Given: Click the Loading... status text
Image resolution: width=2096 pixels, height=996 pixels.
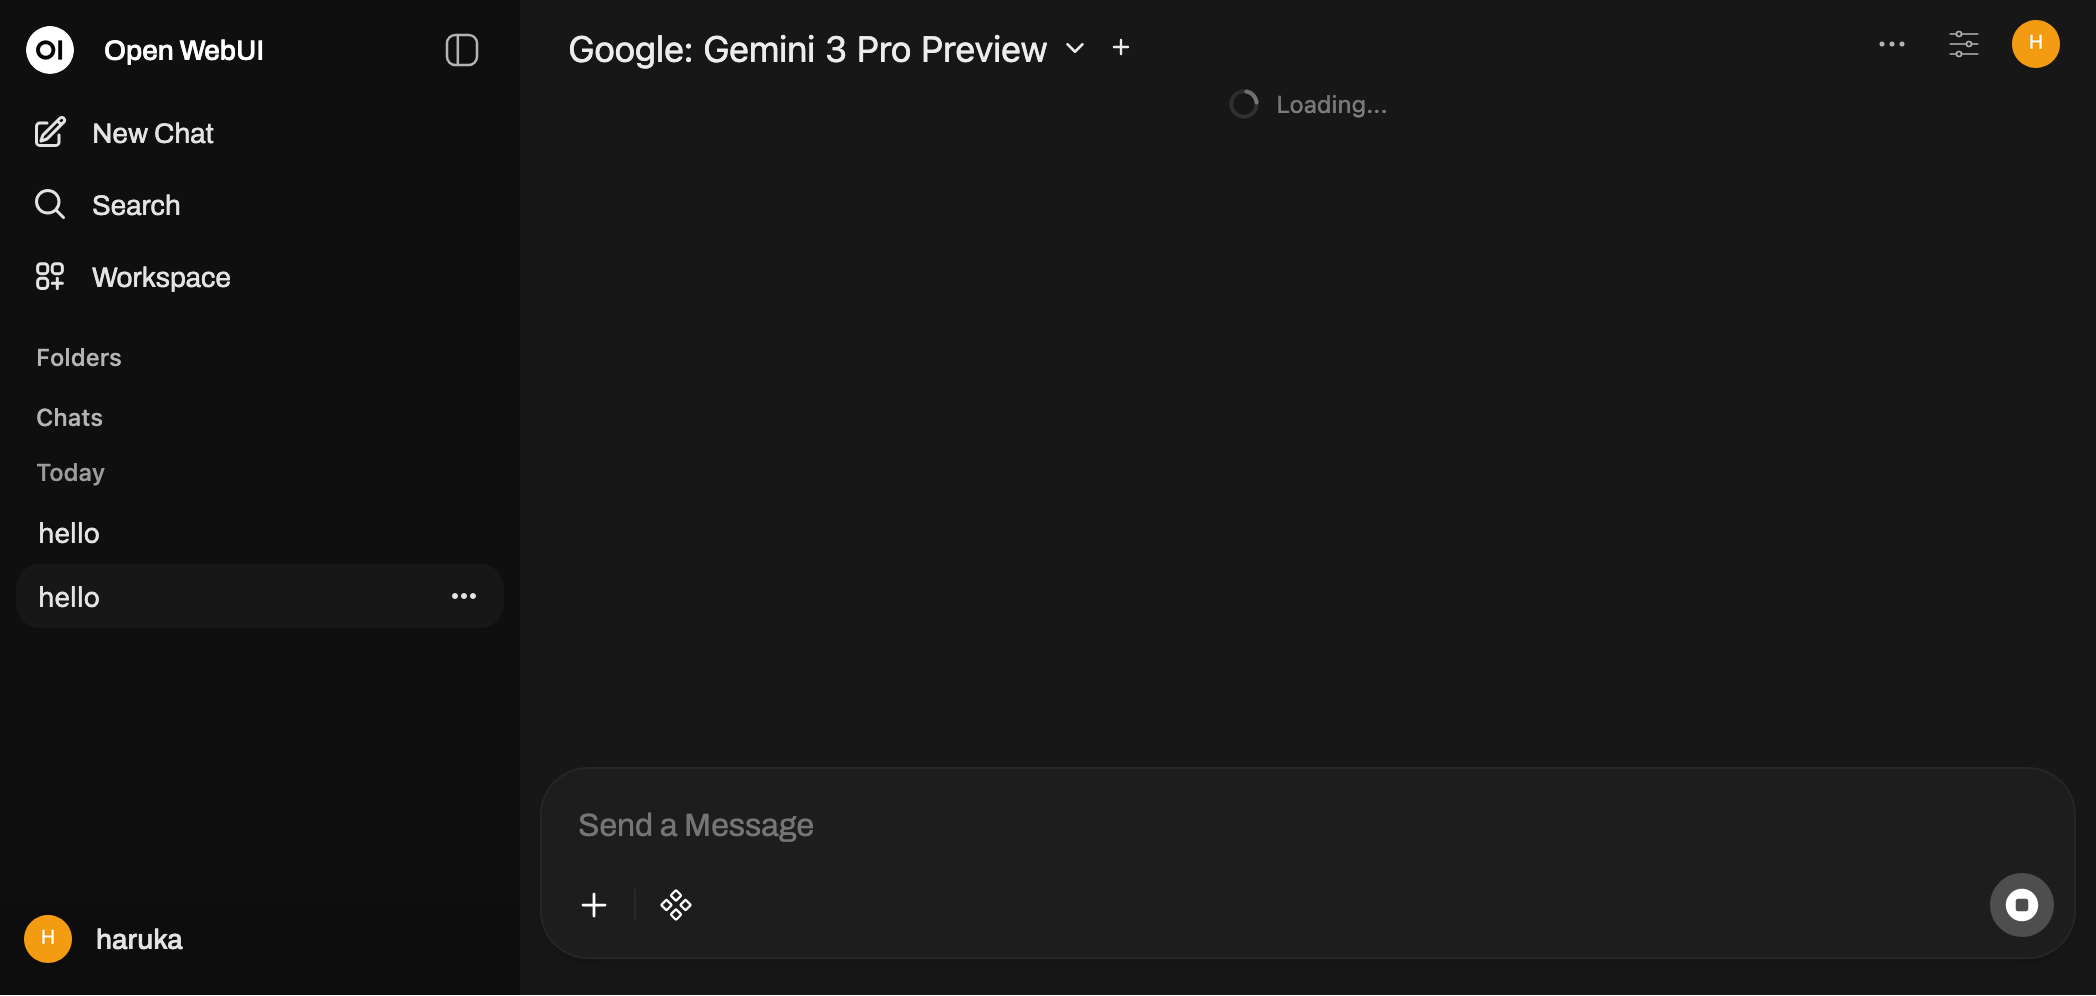Looking at the screenshot, I should [1331, 104].
